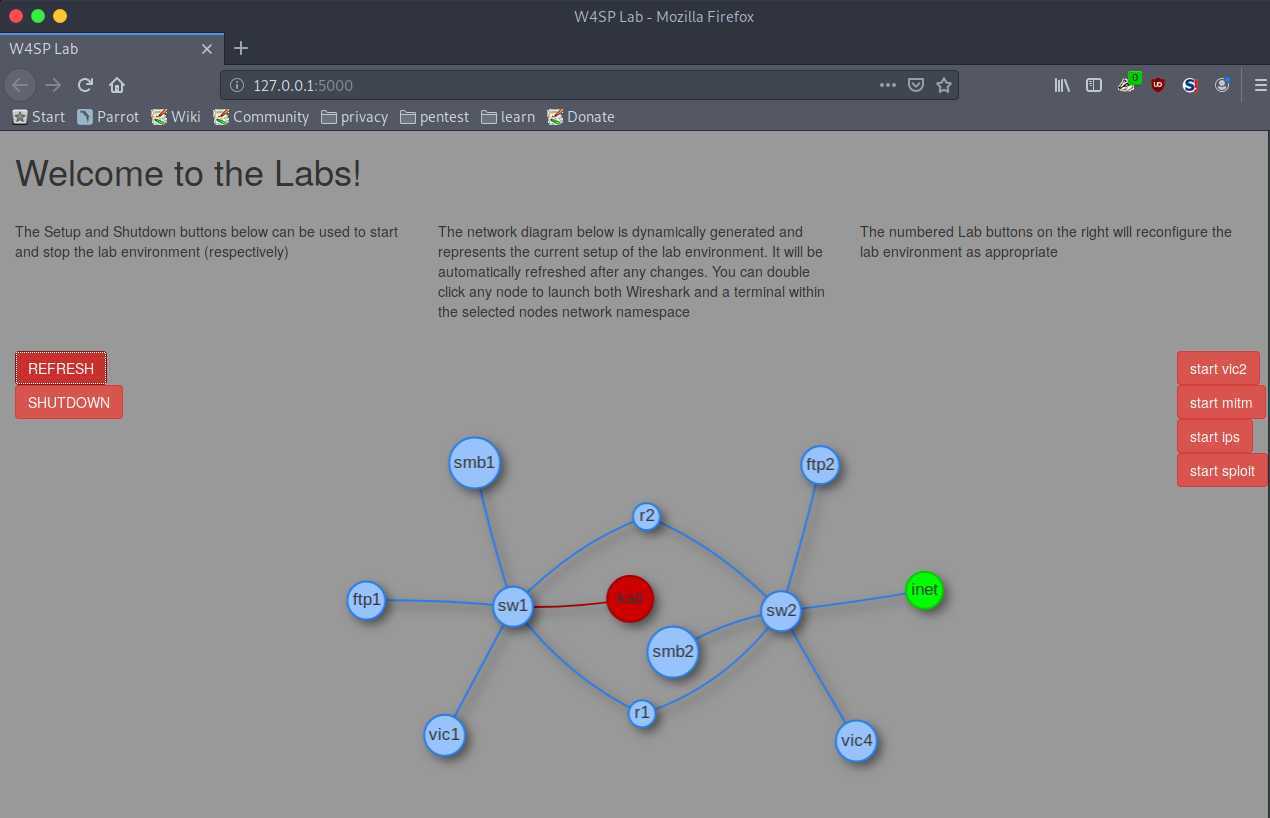1270x818 pixels.
Task: Click the REFRESH button
Action: coord(61,368)
